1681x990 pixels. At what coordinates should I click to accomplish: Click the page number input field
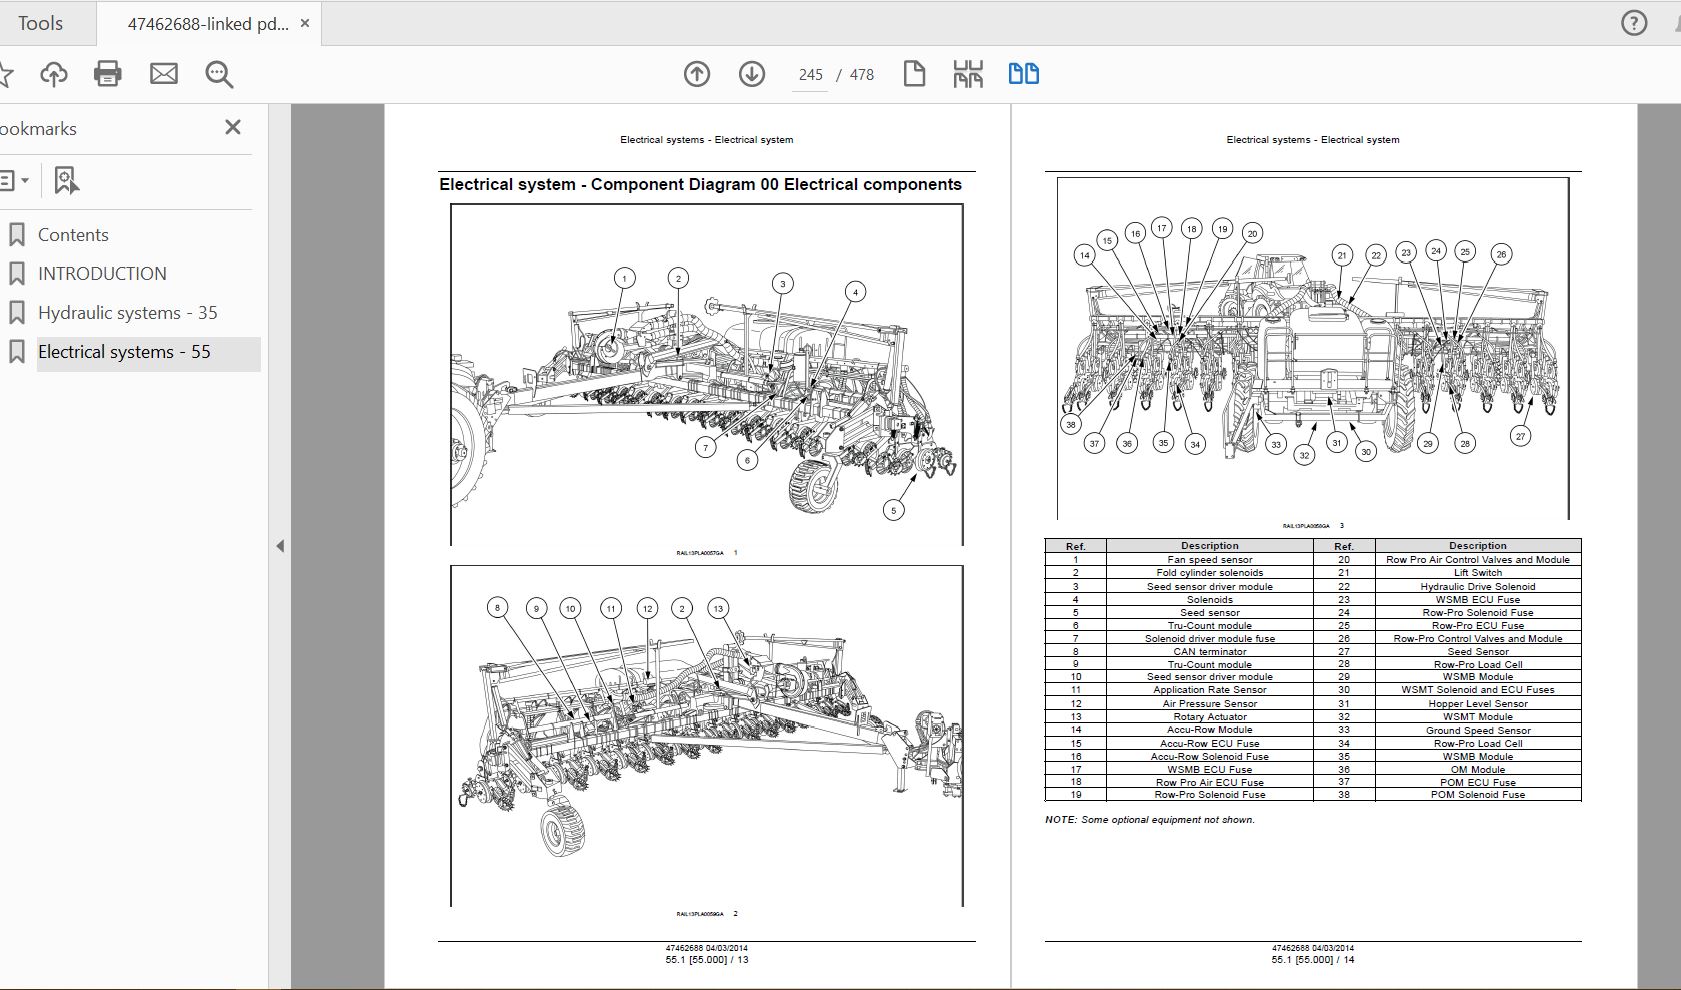tap(810, 75)
